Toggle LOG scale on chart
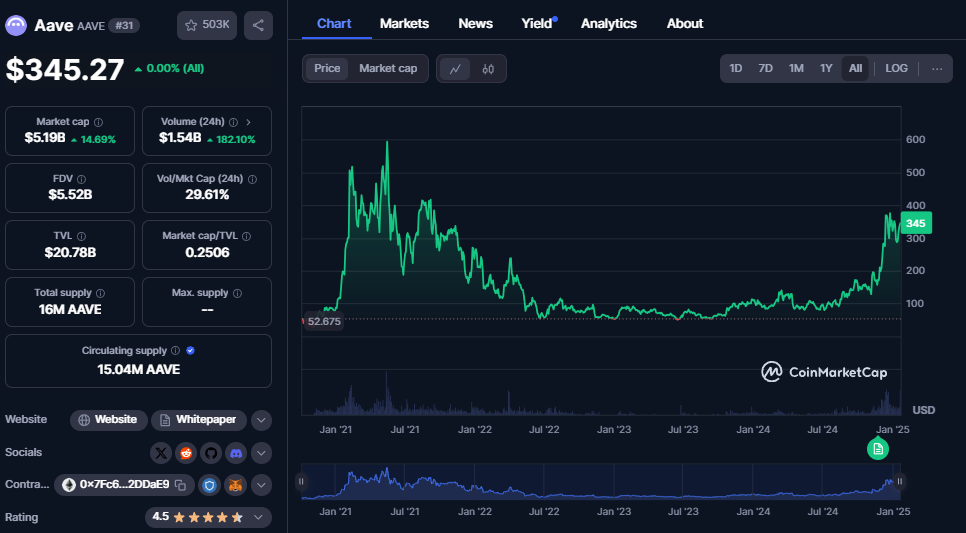Screen dimensions: 966x533 (896, 68)
